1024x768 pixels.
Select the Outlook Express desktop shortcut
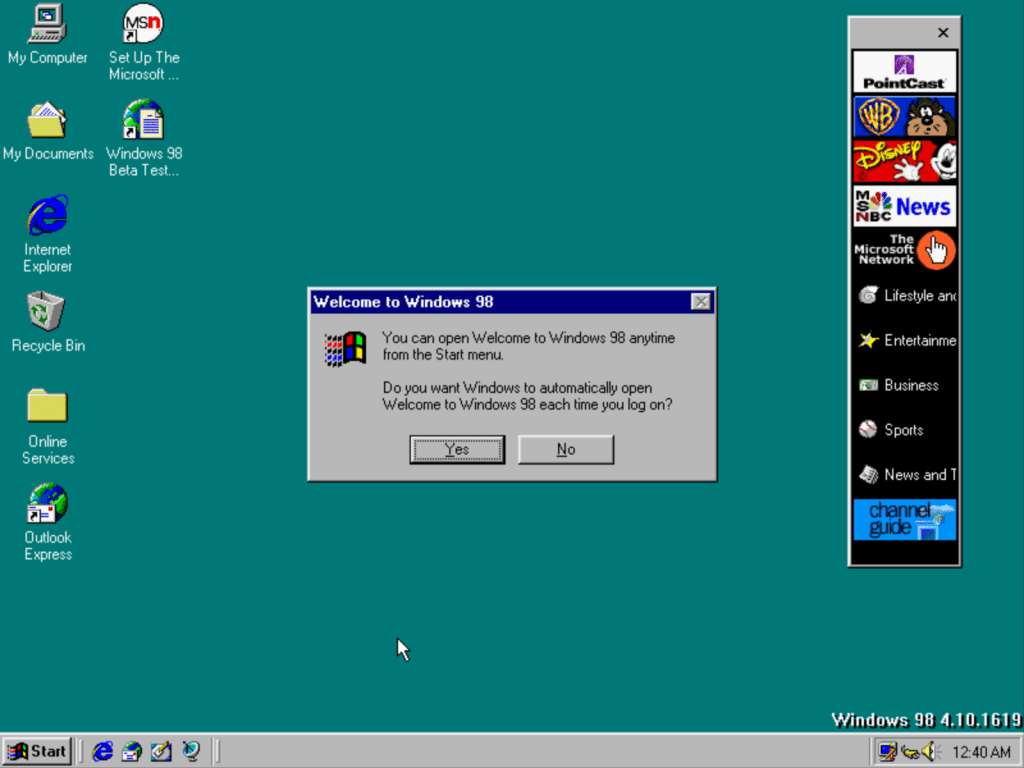(x=47, y=504)
